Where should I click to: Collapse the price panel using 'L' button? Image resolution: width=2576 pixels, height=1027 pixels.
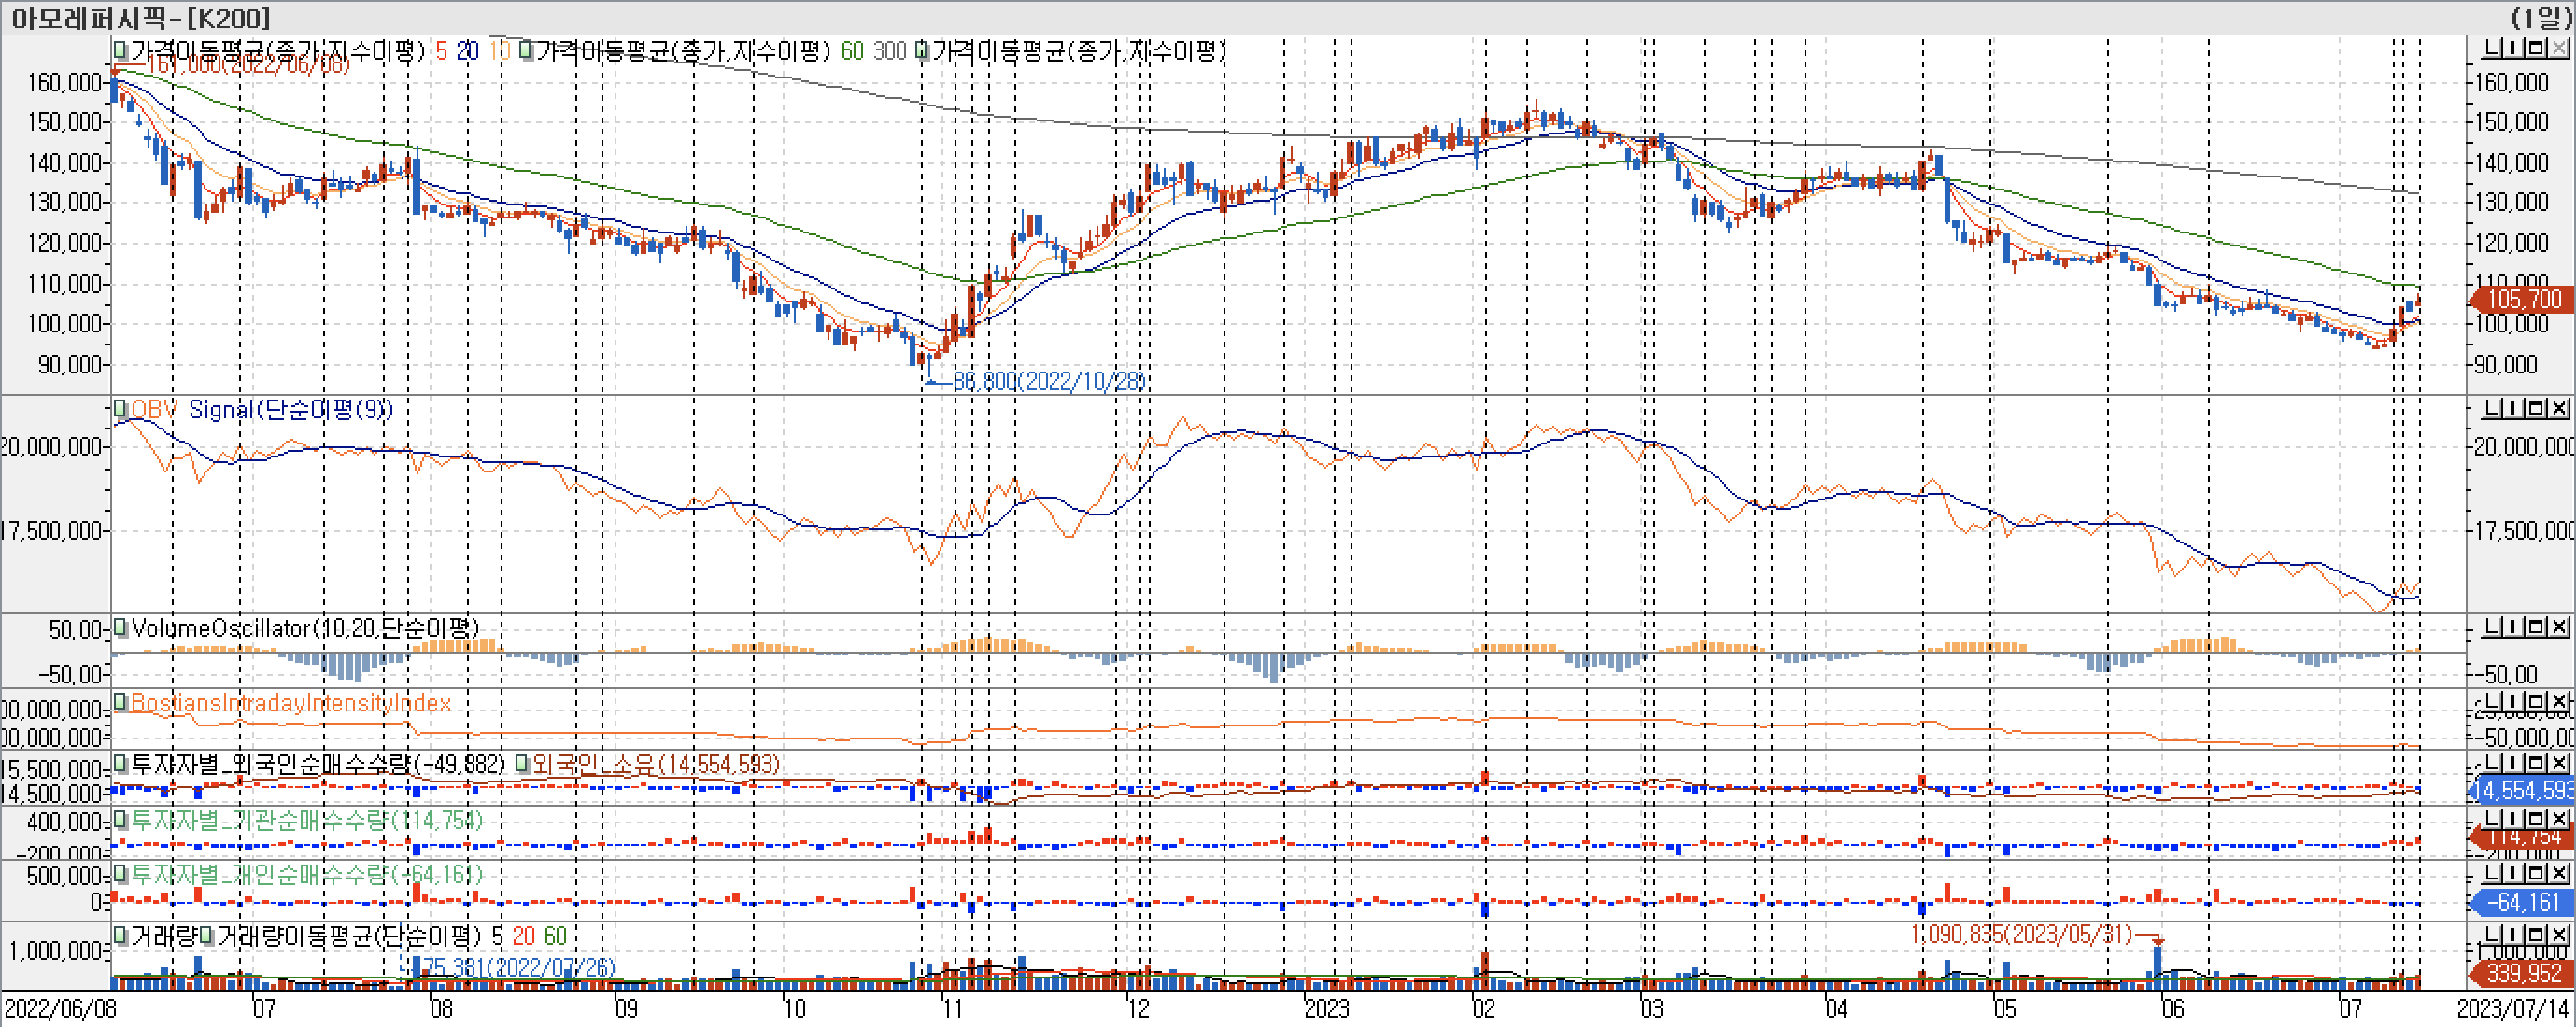click(x=2494, y=48)
